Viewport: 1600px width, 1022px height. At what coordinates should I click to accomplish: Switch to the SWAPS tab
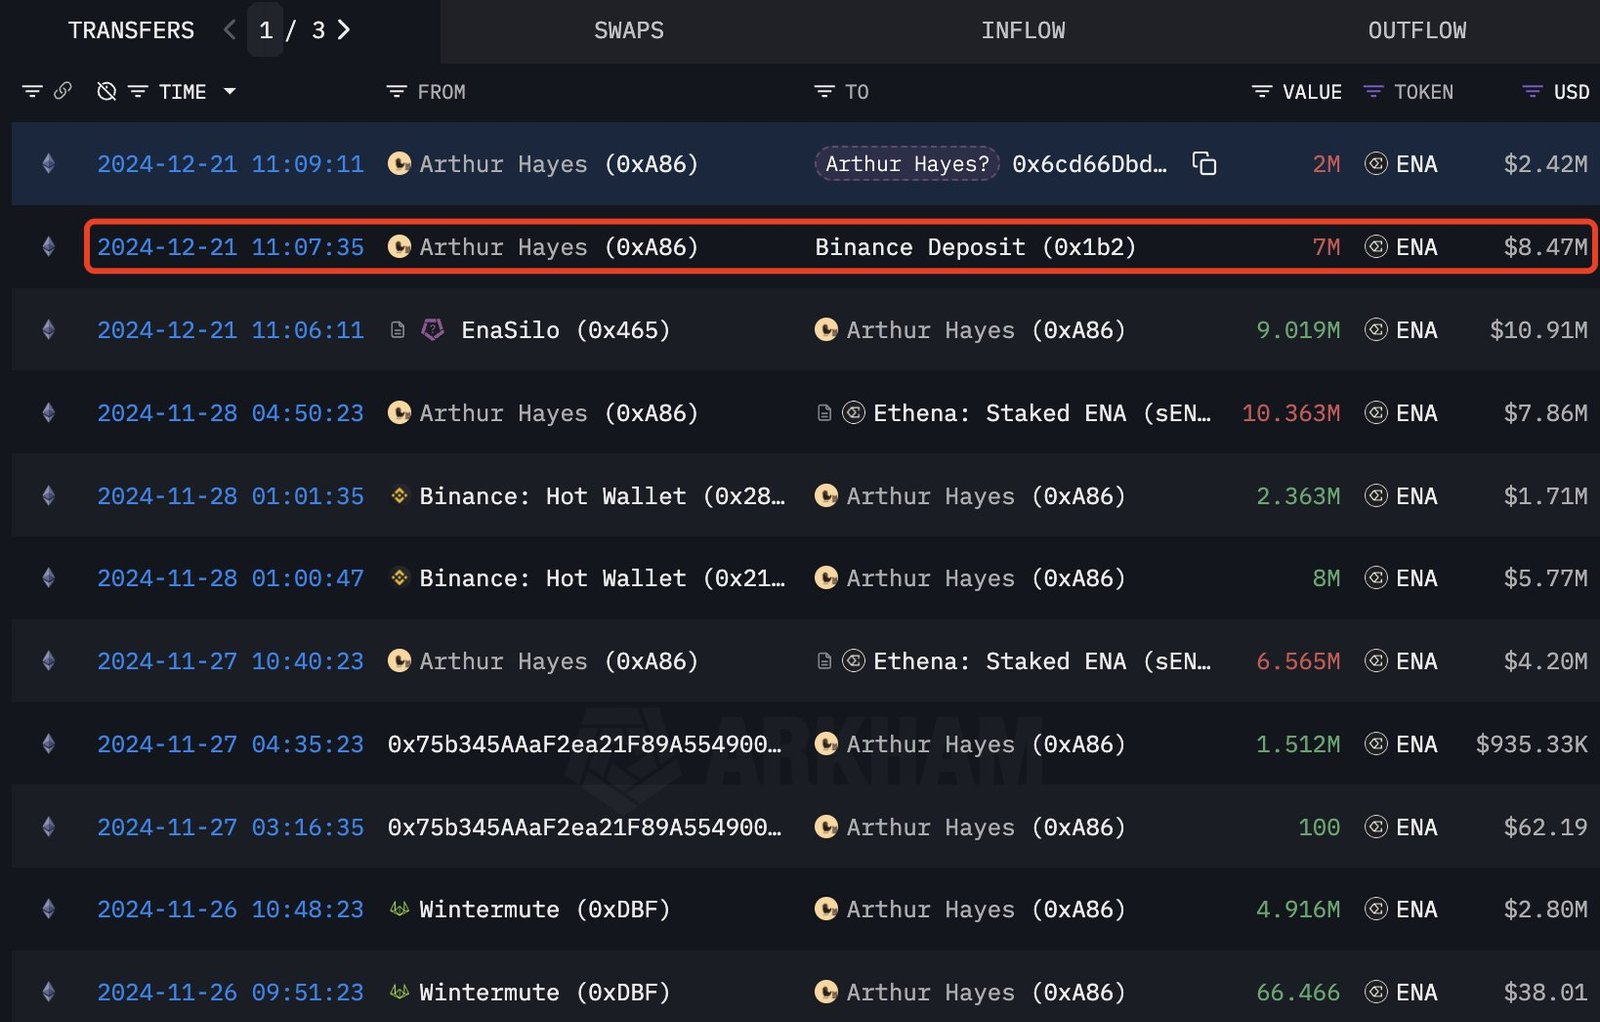pos(629,30)
